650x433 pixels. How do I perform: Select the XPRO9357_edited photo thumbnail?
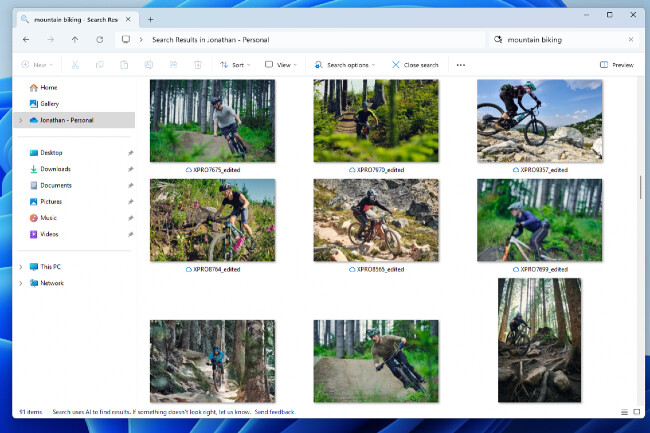tap(539, 121)
